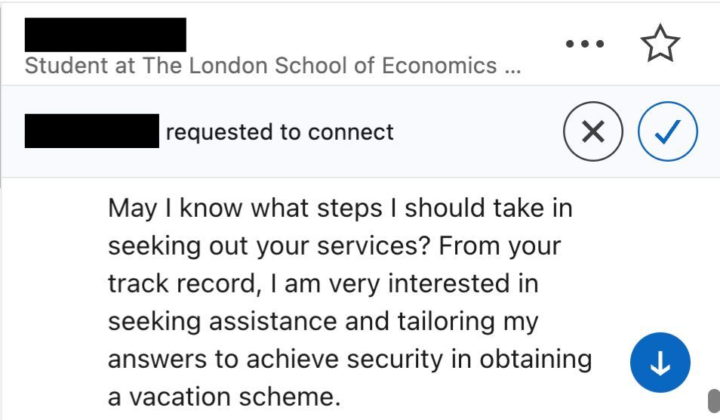This screenshot has width=720, height=420.
Task: Click the scrollbar thumb at bottom right
Action: 712,398
